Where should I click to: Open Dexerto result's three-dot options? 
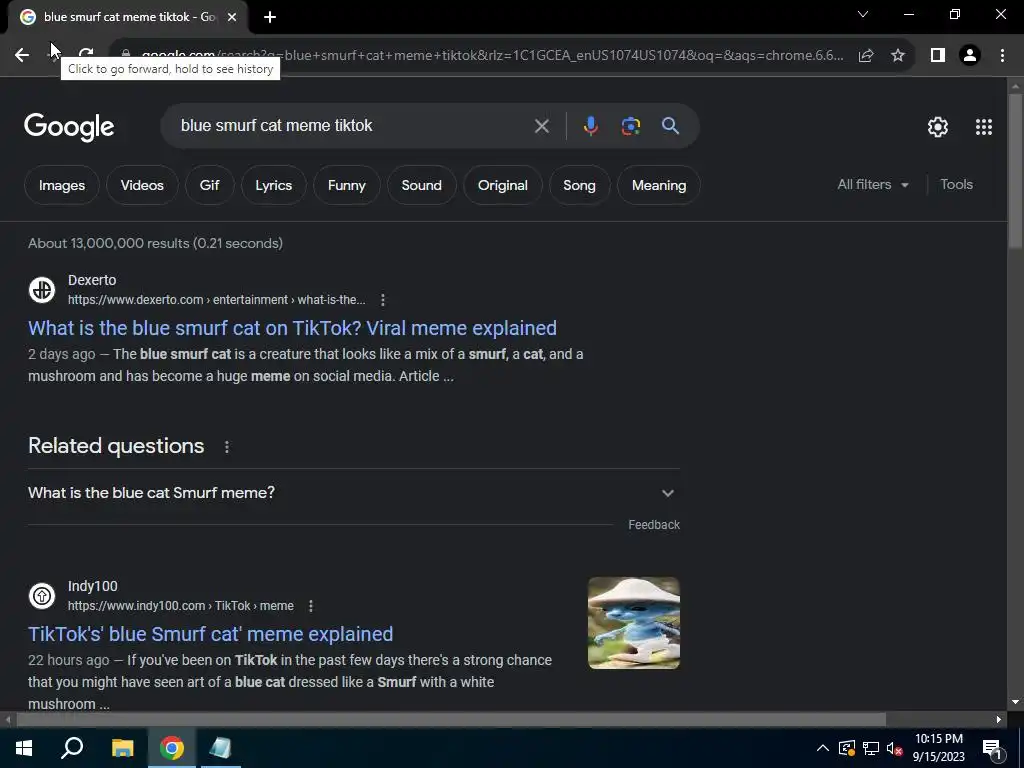click(383, 300)
